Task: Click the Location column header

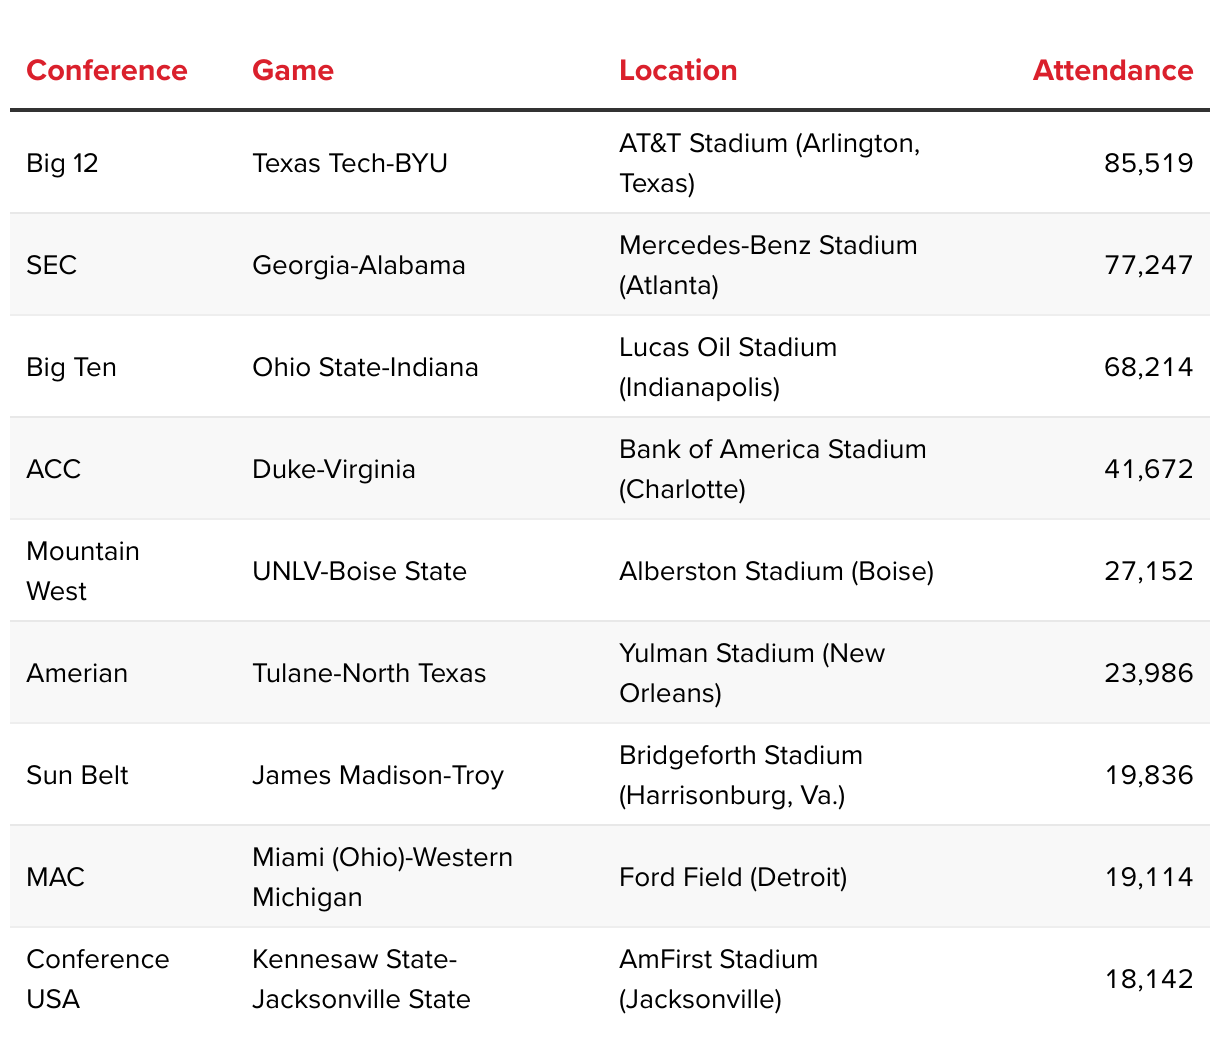Action: click(677, 70)
